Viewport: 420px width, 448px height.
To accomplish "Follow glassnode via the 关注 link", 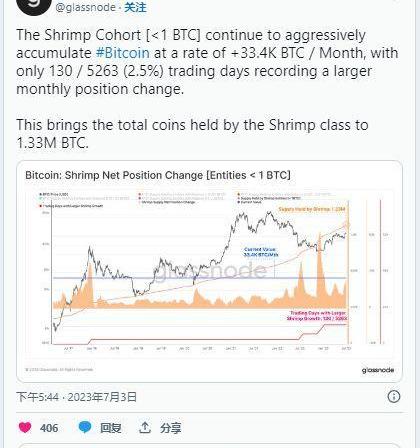I will click(x=135, y=7).
